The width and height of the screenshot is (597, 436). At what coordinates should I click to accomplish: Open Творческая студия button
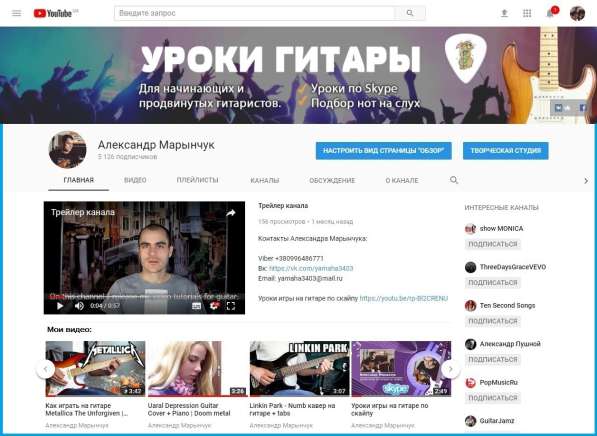click(506, 151)
